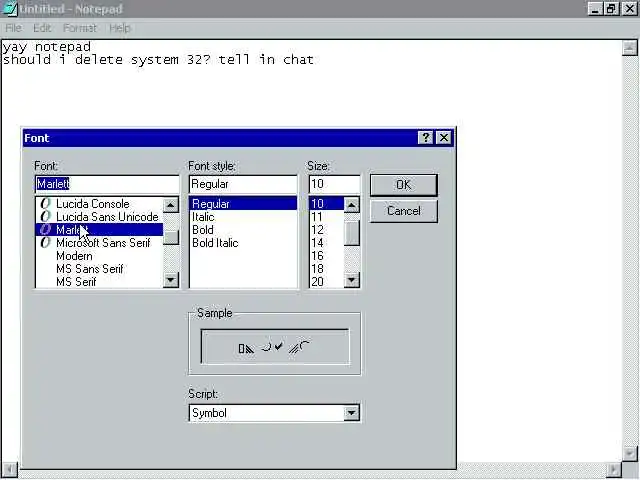Open the Help menu in Notepad
The height and width of the screenshot is (480, 640).
pos(120,28)
